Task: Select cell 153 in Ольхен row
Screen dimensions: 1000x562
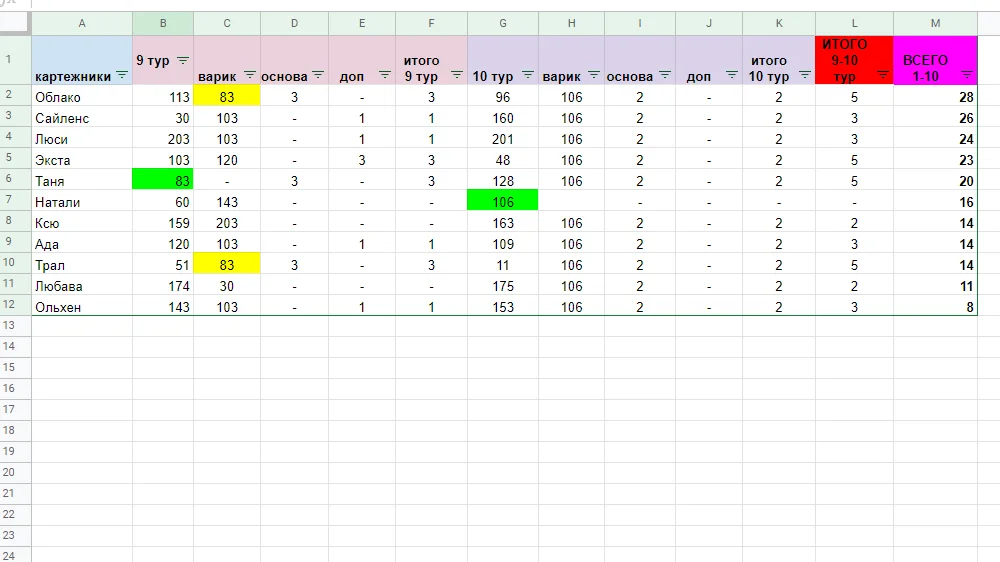Action: click(x=503, y=307)
